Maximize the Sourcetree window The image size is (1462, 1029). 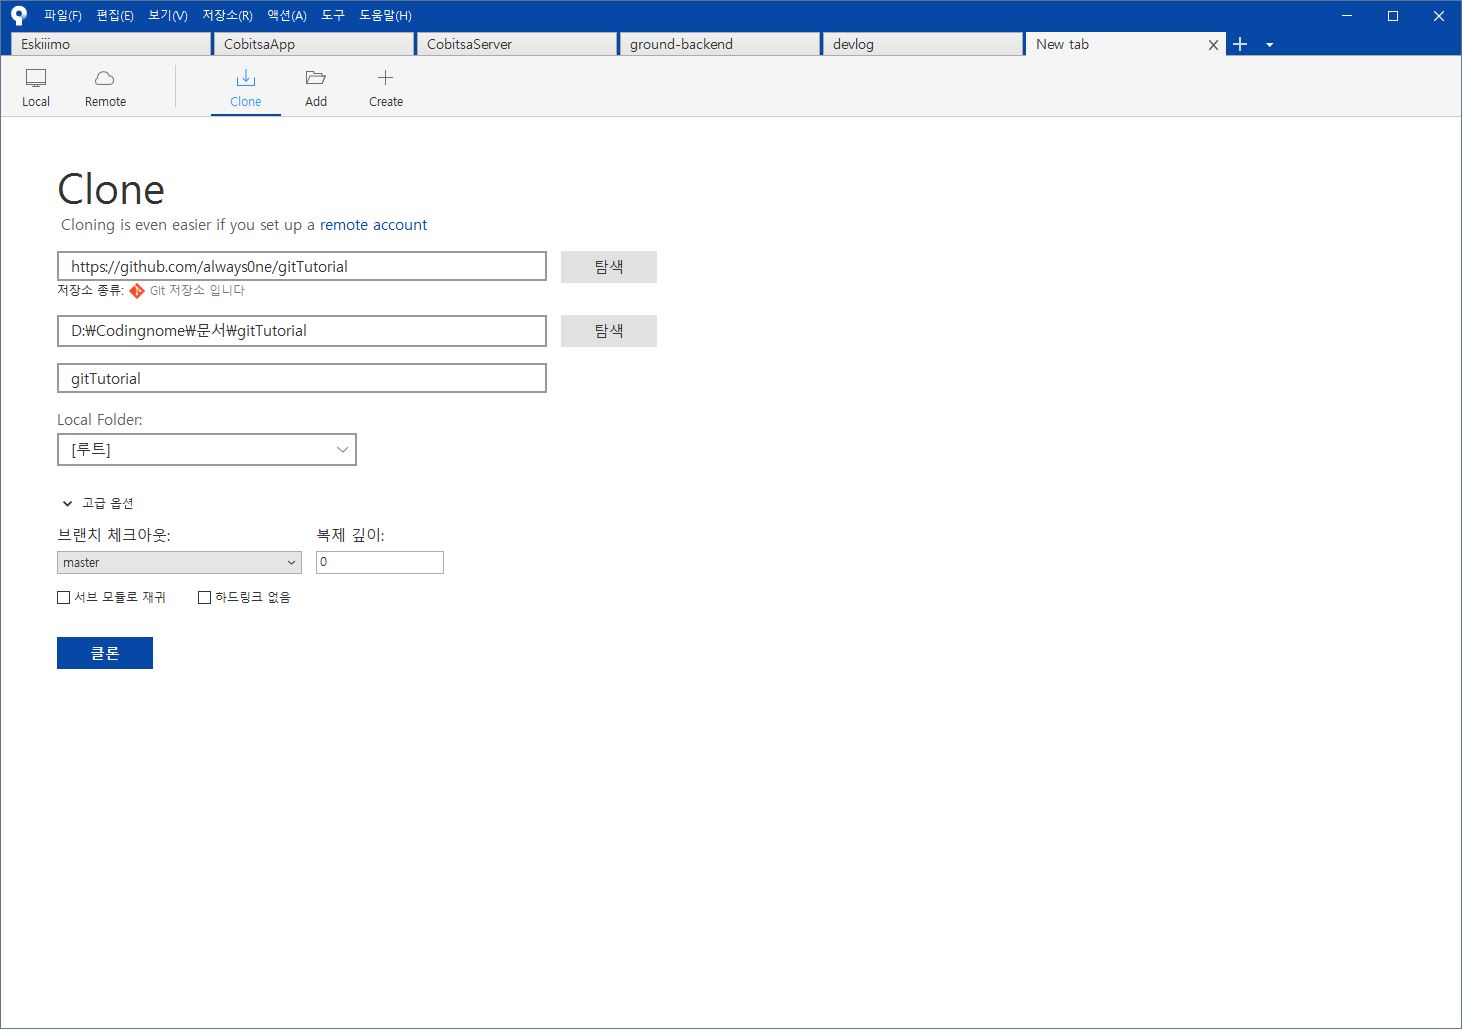click(x=1393, y=15)
